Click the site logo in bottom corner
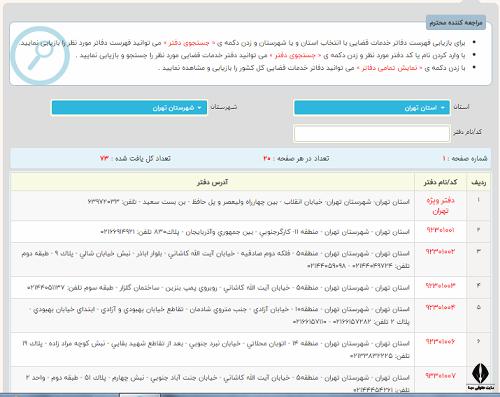Viewport: 500px width, 397px height. pos(480,377)
